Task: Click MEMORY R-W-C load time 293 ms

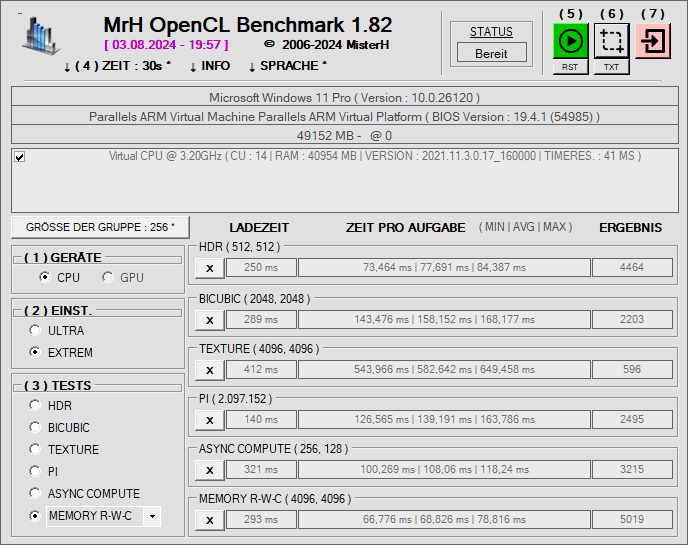Action: click(x=261, y=519)
